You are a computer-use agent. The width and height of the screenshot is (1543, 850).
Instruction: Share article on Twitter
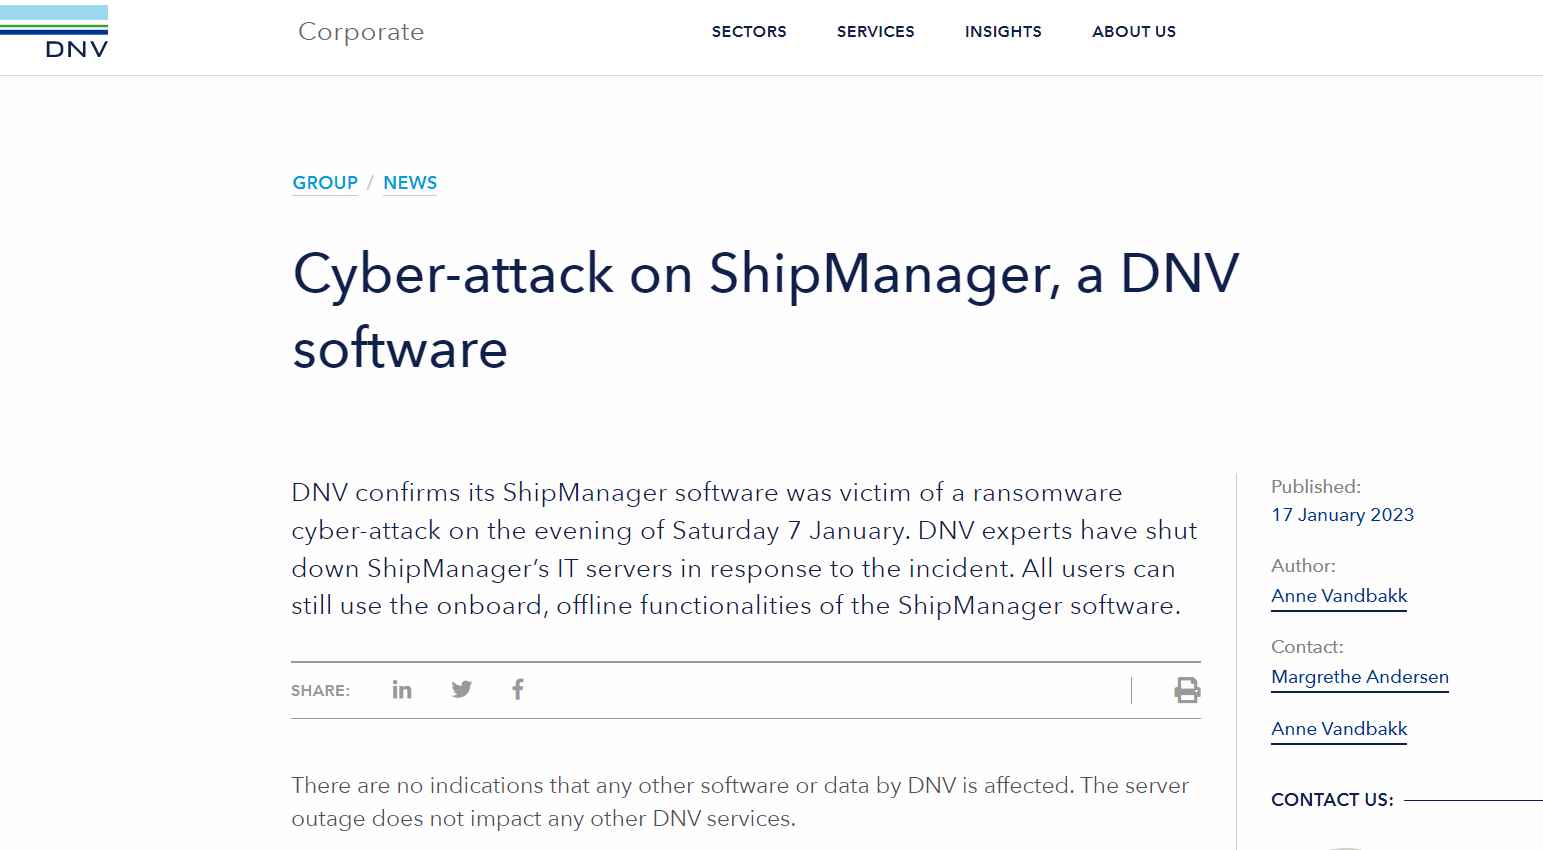461,689
